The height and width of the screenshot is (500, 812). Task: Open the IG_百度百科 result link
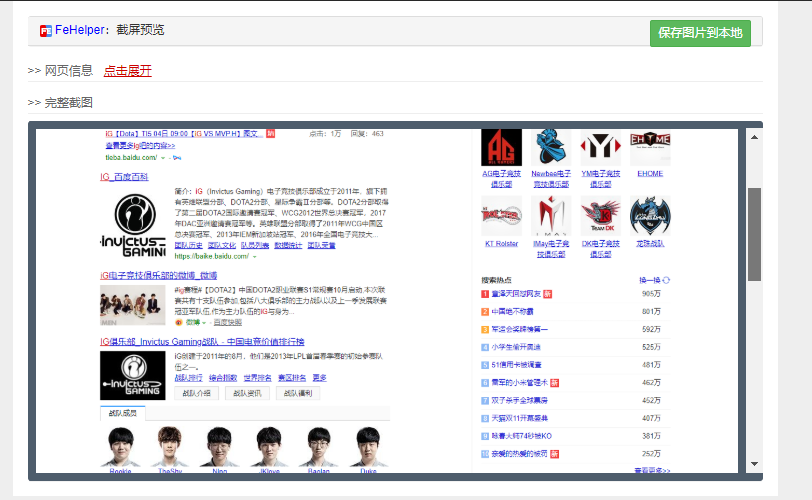click(x=124, y=177)
